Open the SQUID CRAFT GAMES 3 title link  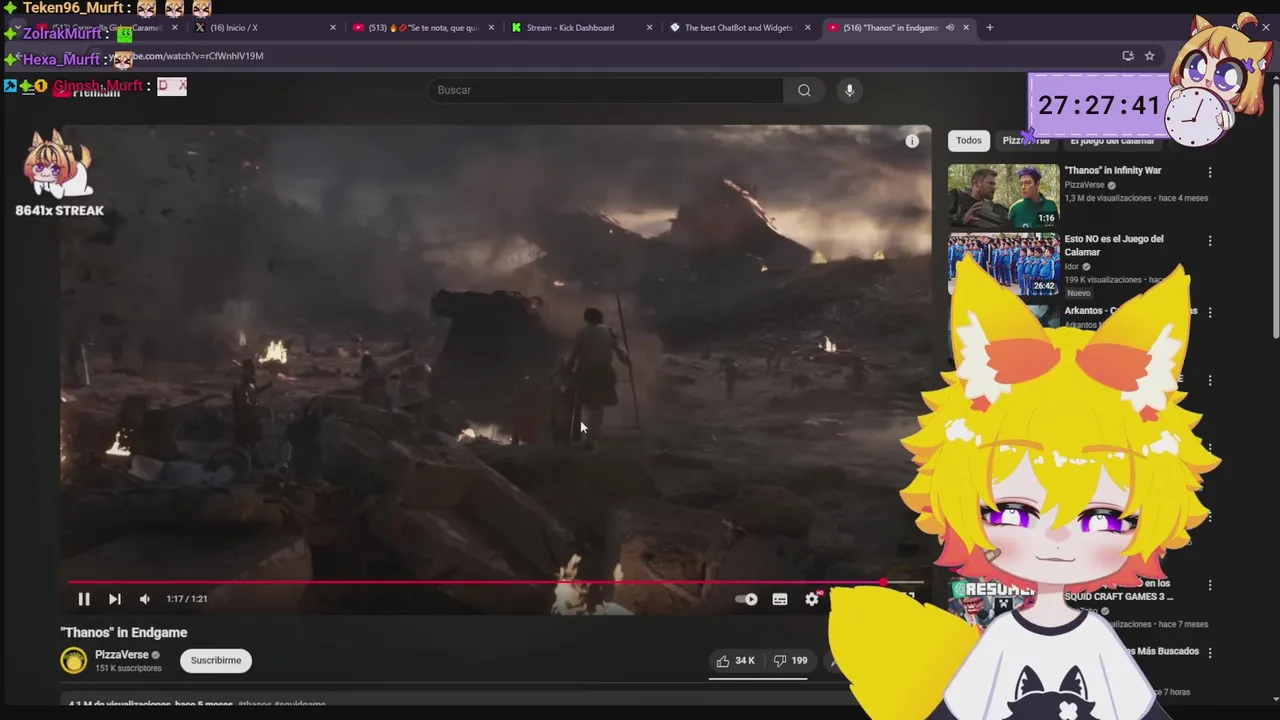pos(1119,590)
